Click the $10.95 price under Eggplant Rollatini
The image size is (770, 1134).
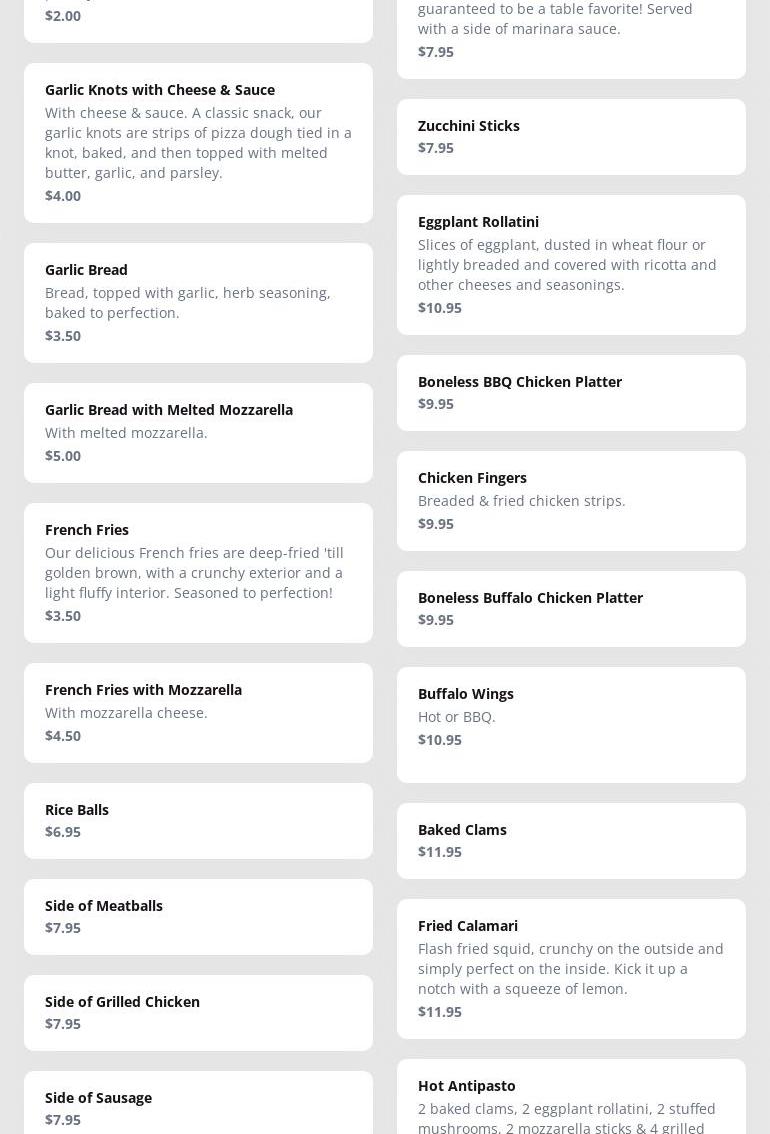(x=440, y=307)
